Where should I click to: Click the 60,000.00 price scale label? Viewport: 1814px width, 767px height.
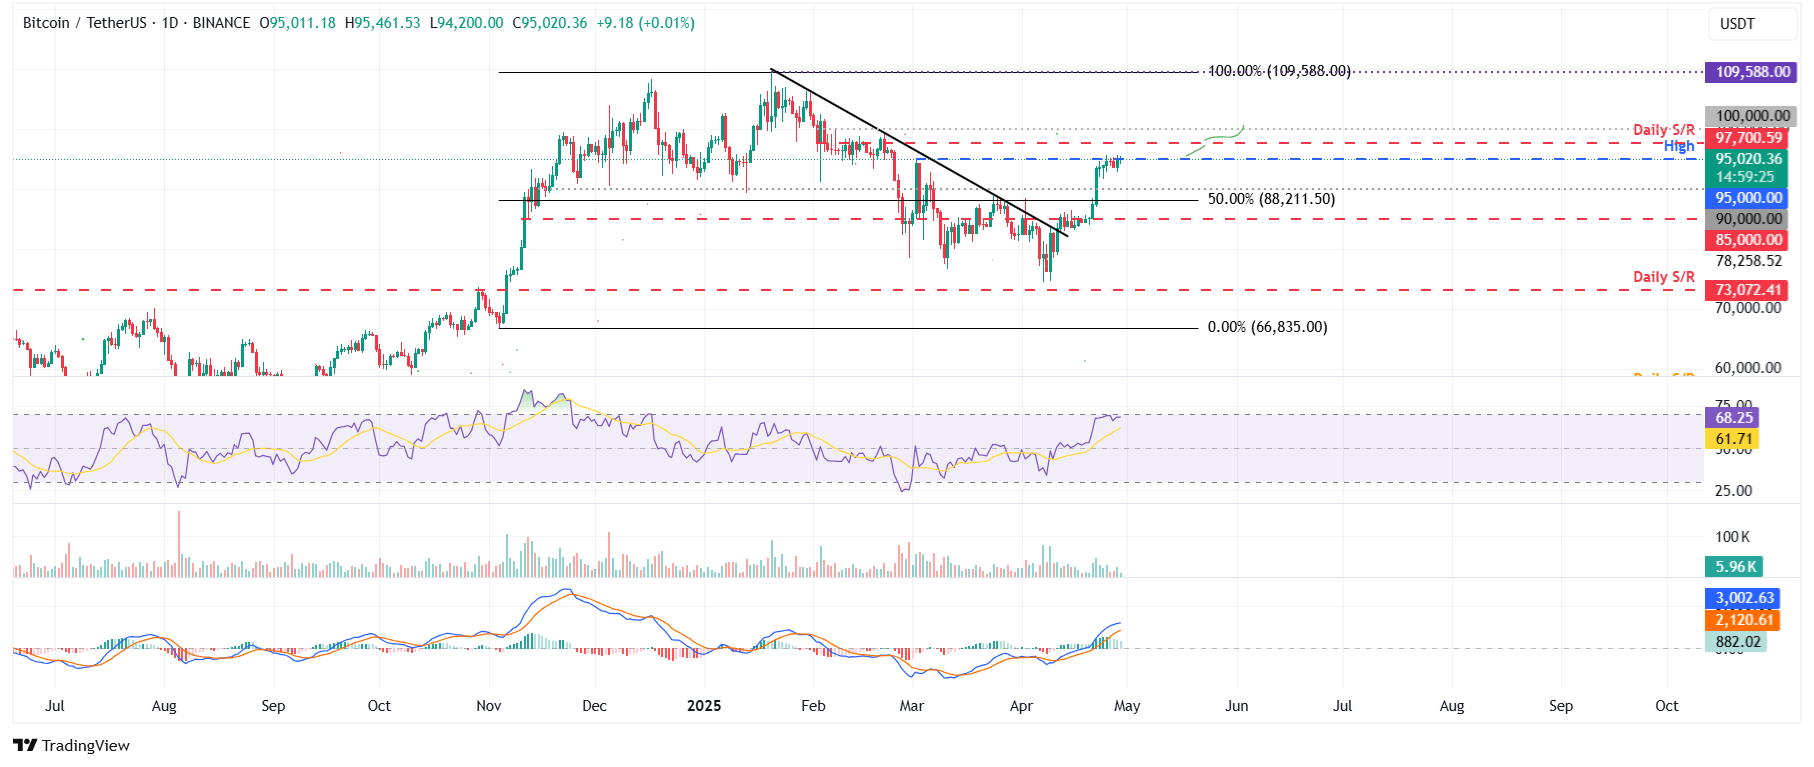[x=1748, y=368]
